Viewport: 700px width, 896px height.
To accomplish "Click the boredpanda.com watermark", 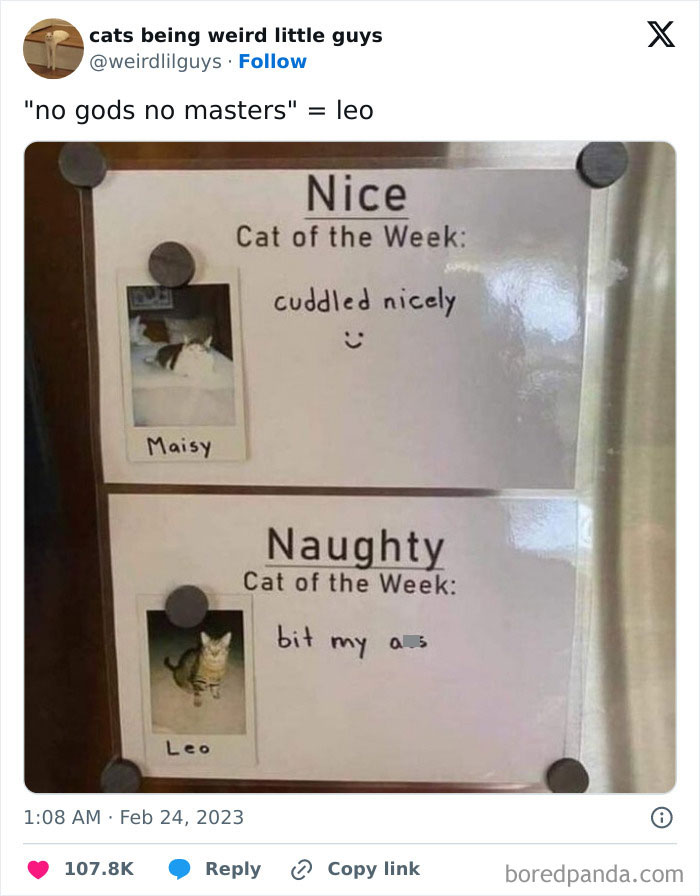I will click(x=594, y=874).
